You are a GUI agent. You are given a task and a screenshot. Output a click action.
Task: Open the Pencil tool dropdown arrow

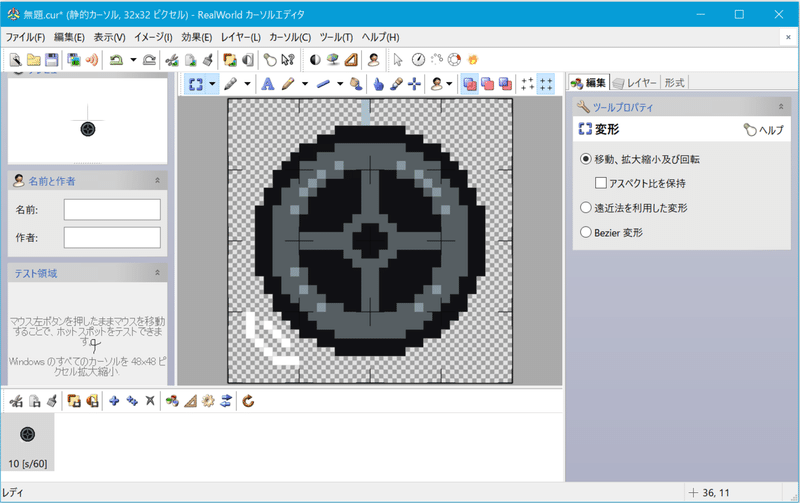(x=305, y=84)
